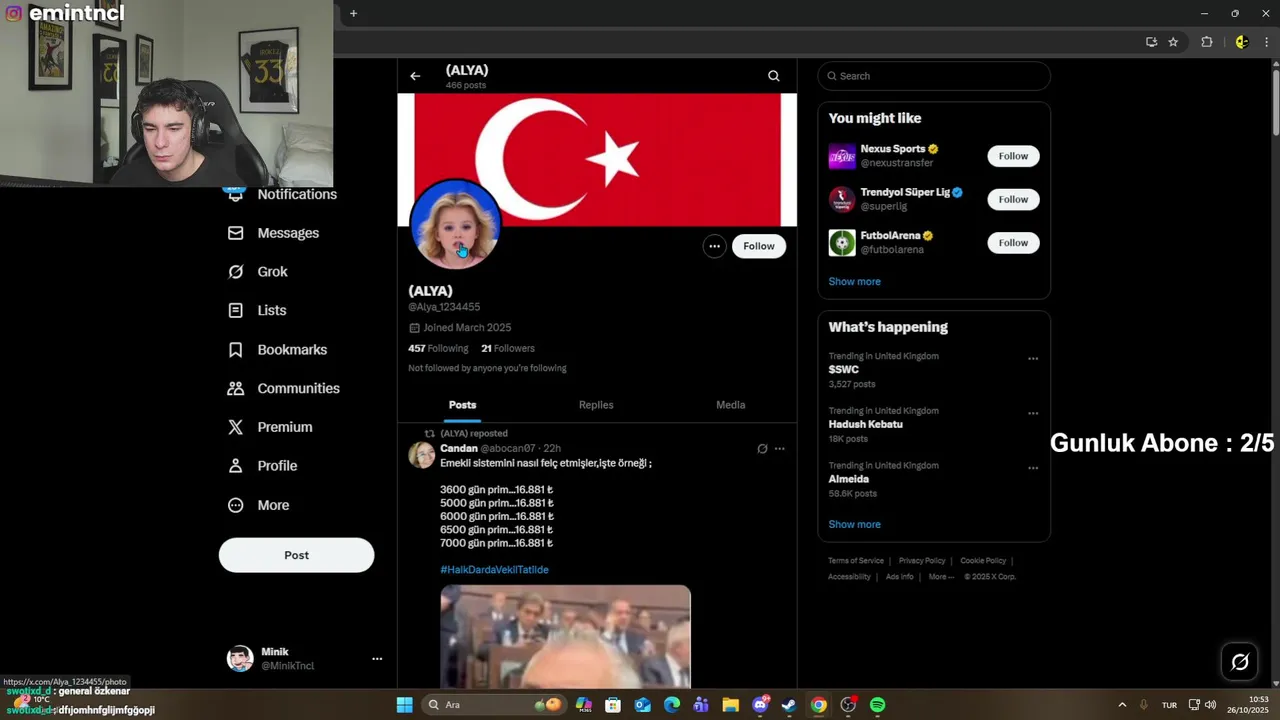Follow Nexus Sports
This screenshot has height=720, width=1280.
click(x=1013, y=156)
